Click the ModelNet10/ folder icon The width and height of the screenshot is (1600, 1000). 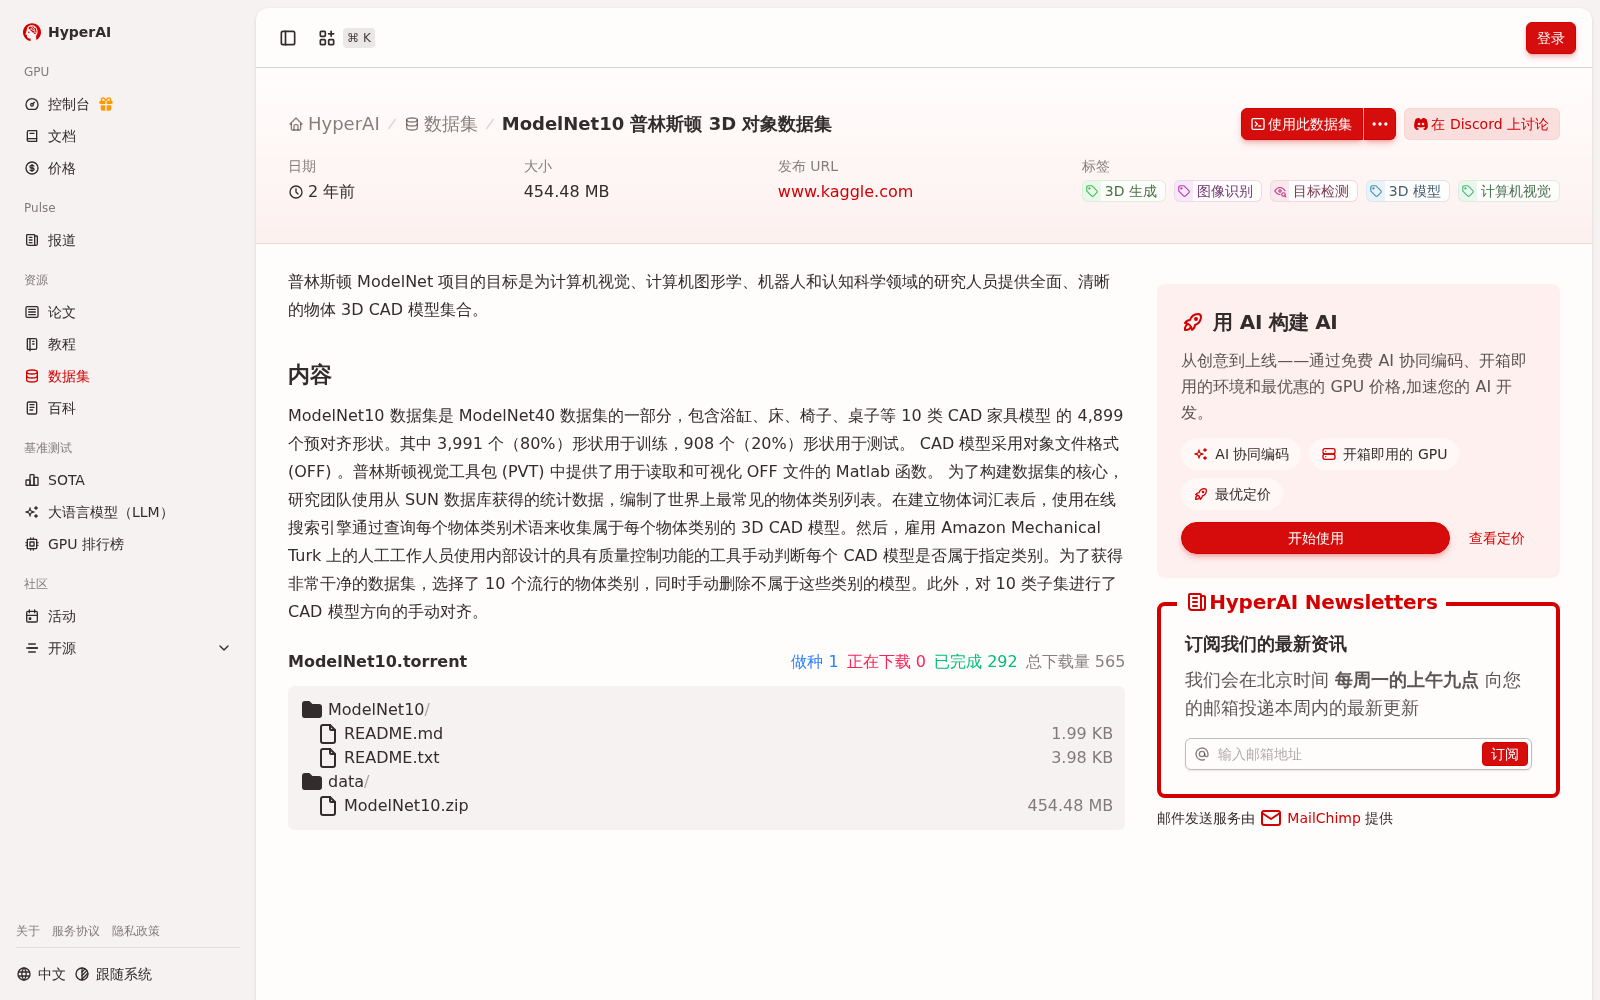click(312, 709)
